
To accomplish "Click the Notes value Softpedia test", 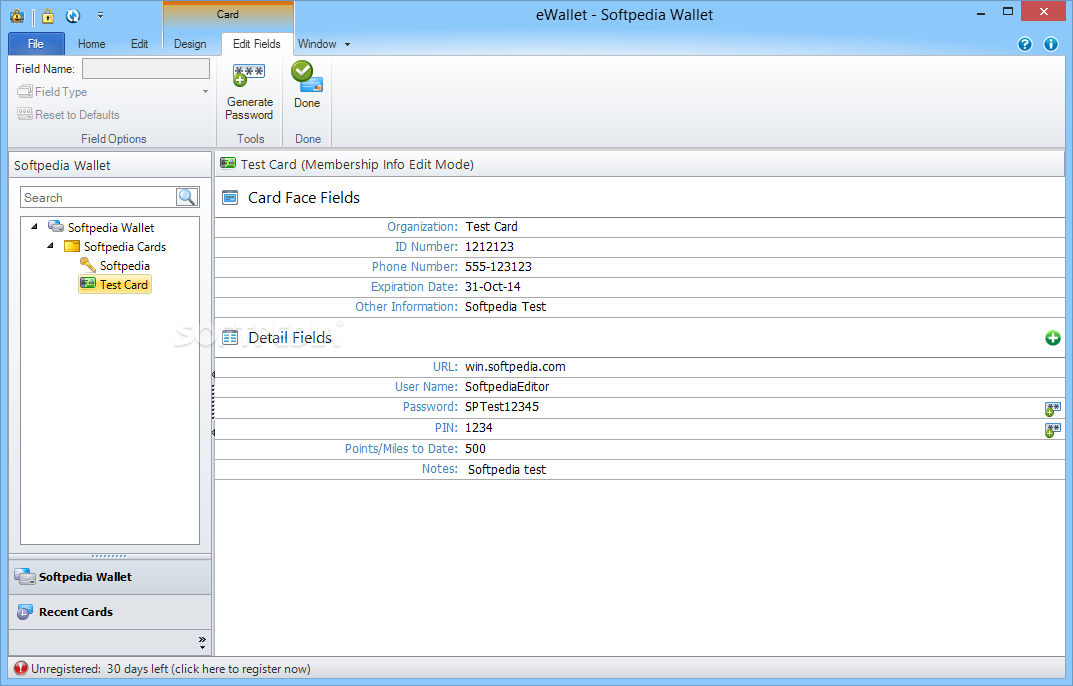I will (507, 470).
